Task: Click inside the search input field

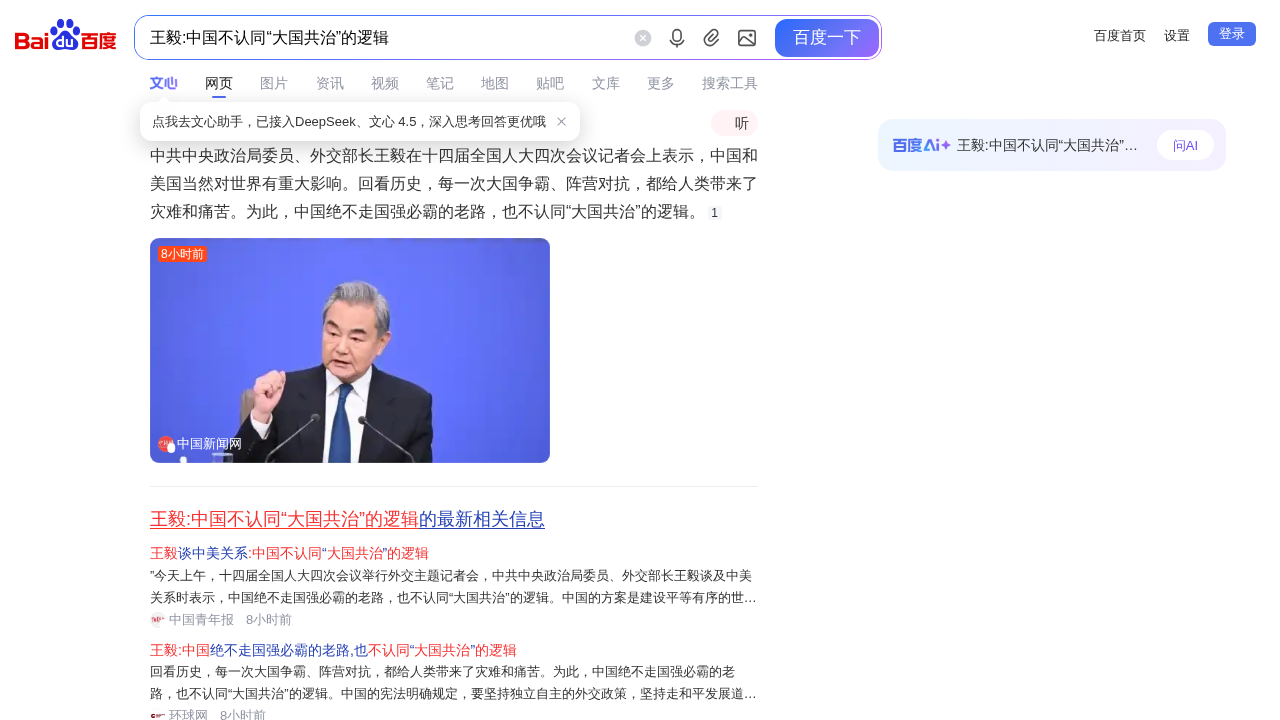Action: click(380, 38)
